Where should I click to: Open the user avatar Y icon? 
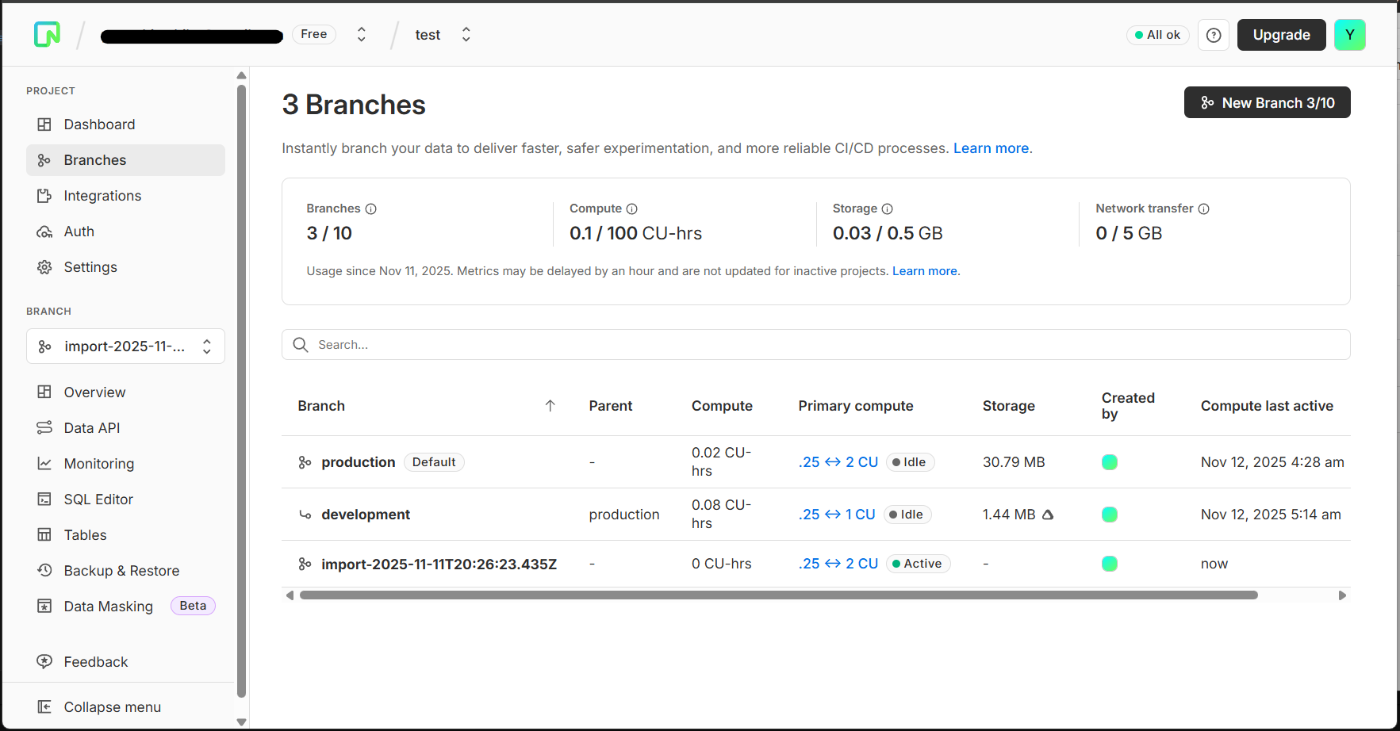tap(1349, 35)
